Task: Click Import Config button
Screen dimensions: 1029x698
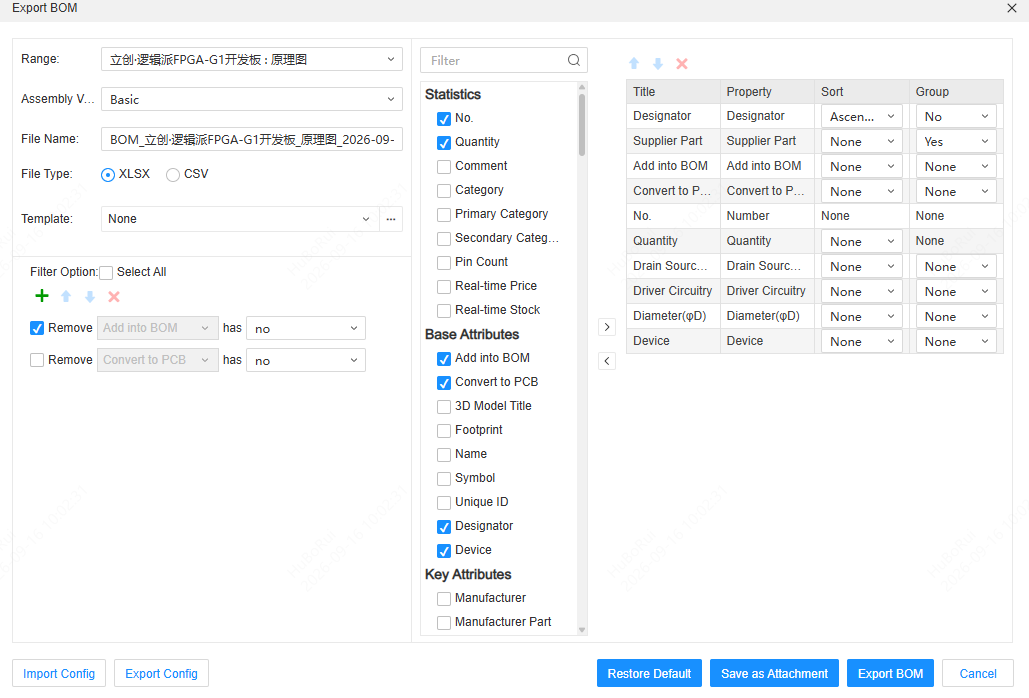Action: pyautogui.click(x=59, y=674)
